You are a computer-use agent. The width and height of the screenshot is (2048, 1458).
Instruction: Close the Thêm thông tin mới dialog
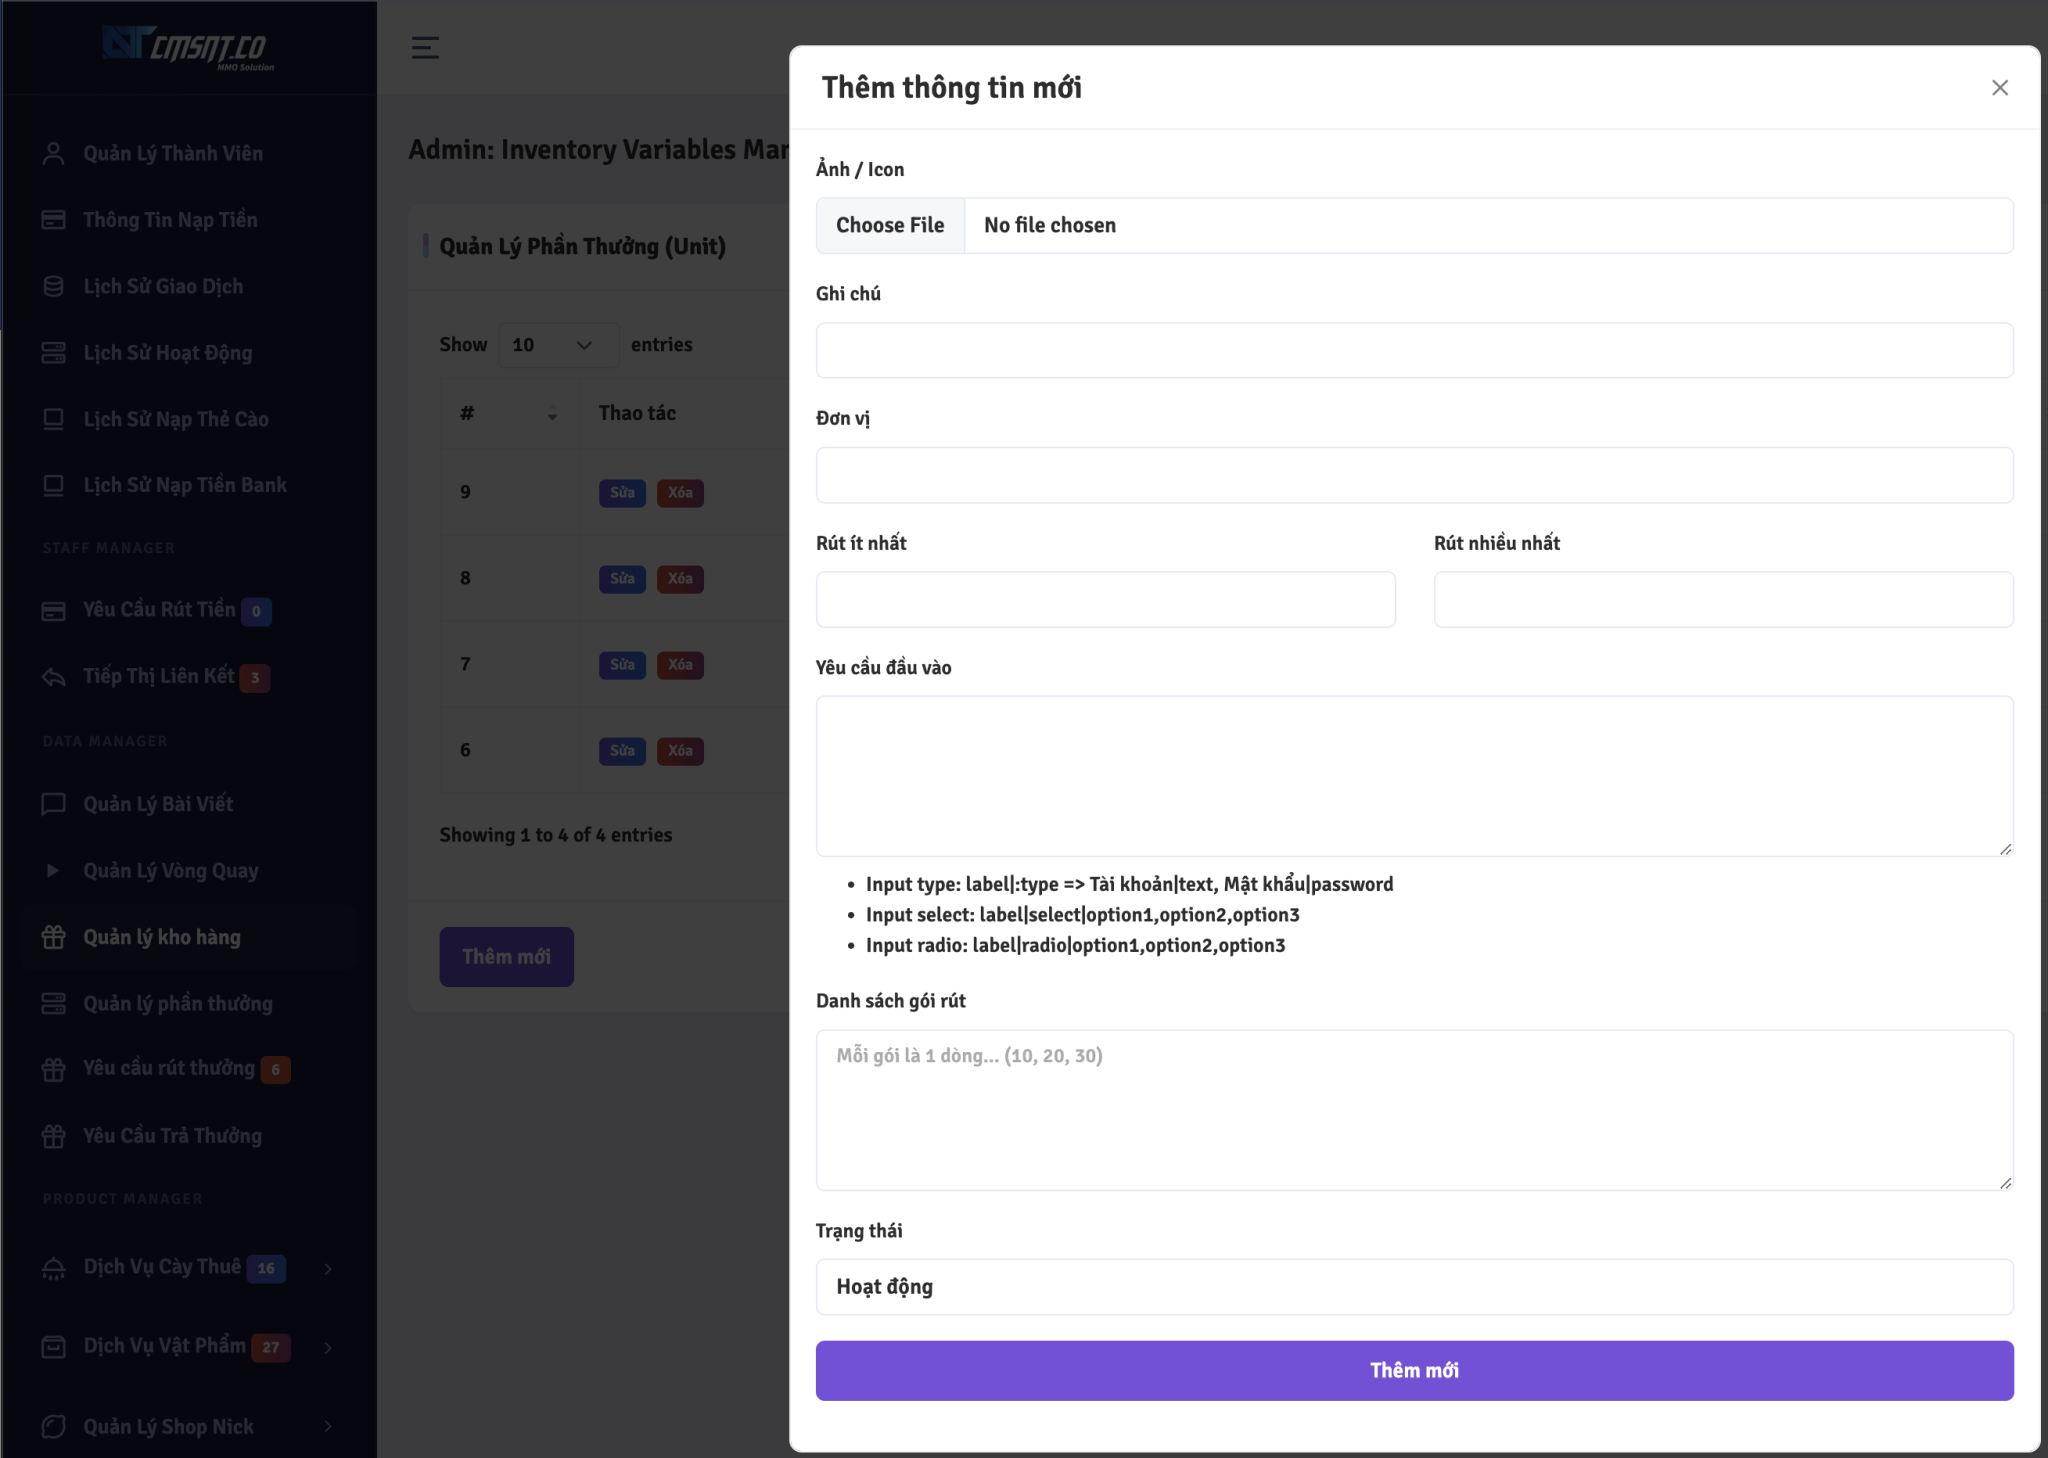[1999, 88]
